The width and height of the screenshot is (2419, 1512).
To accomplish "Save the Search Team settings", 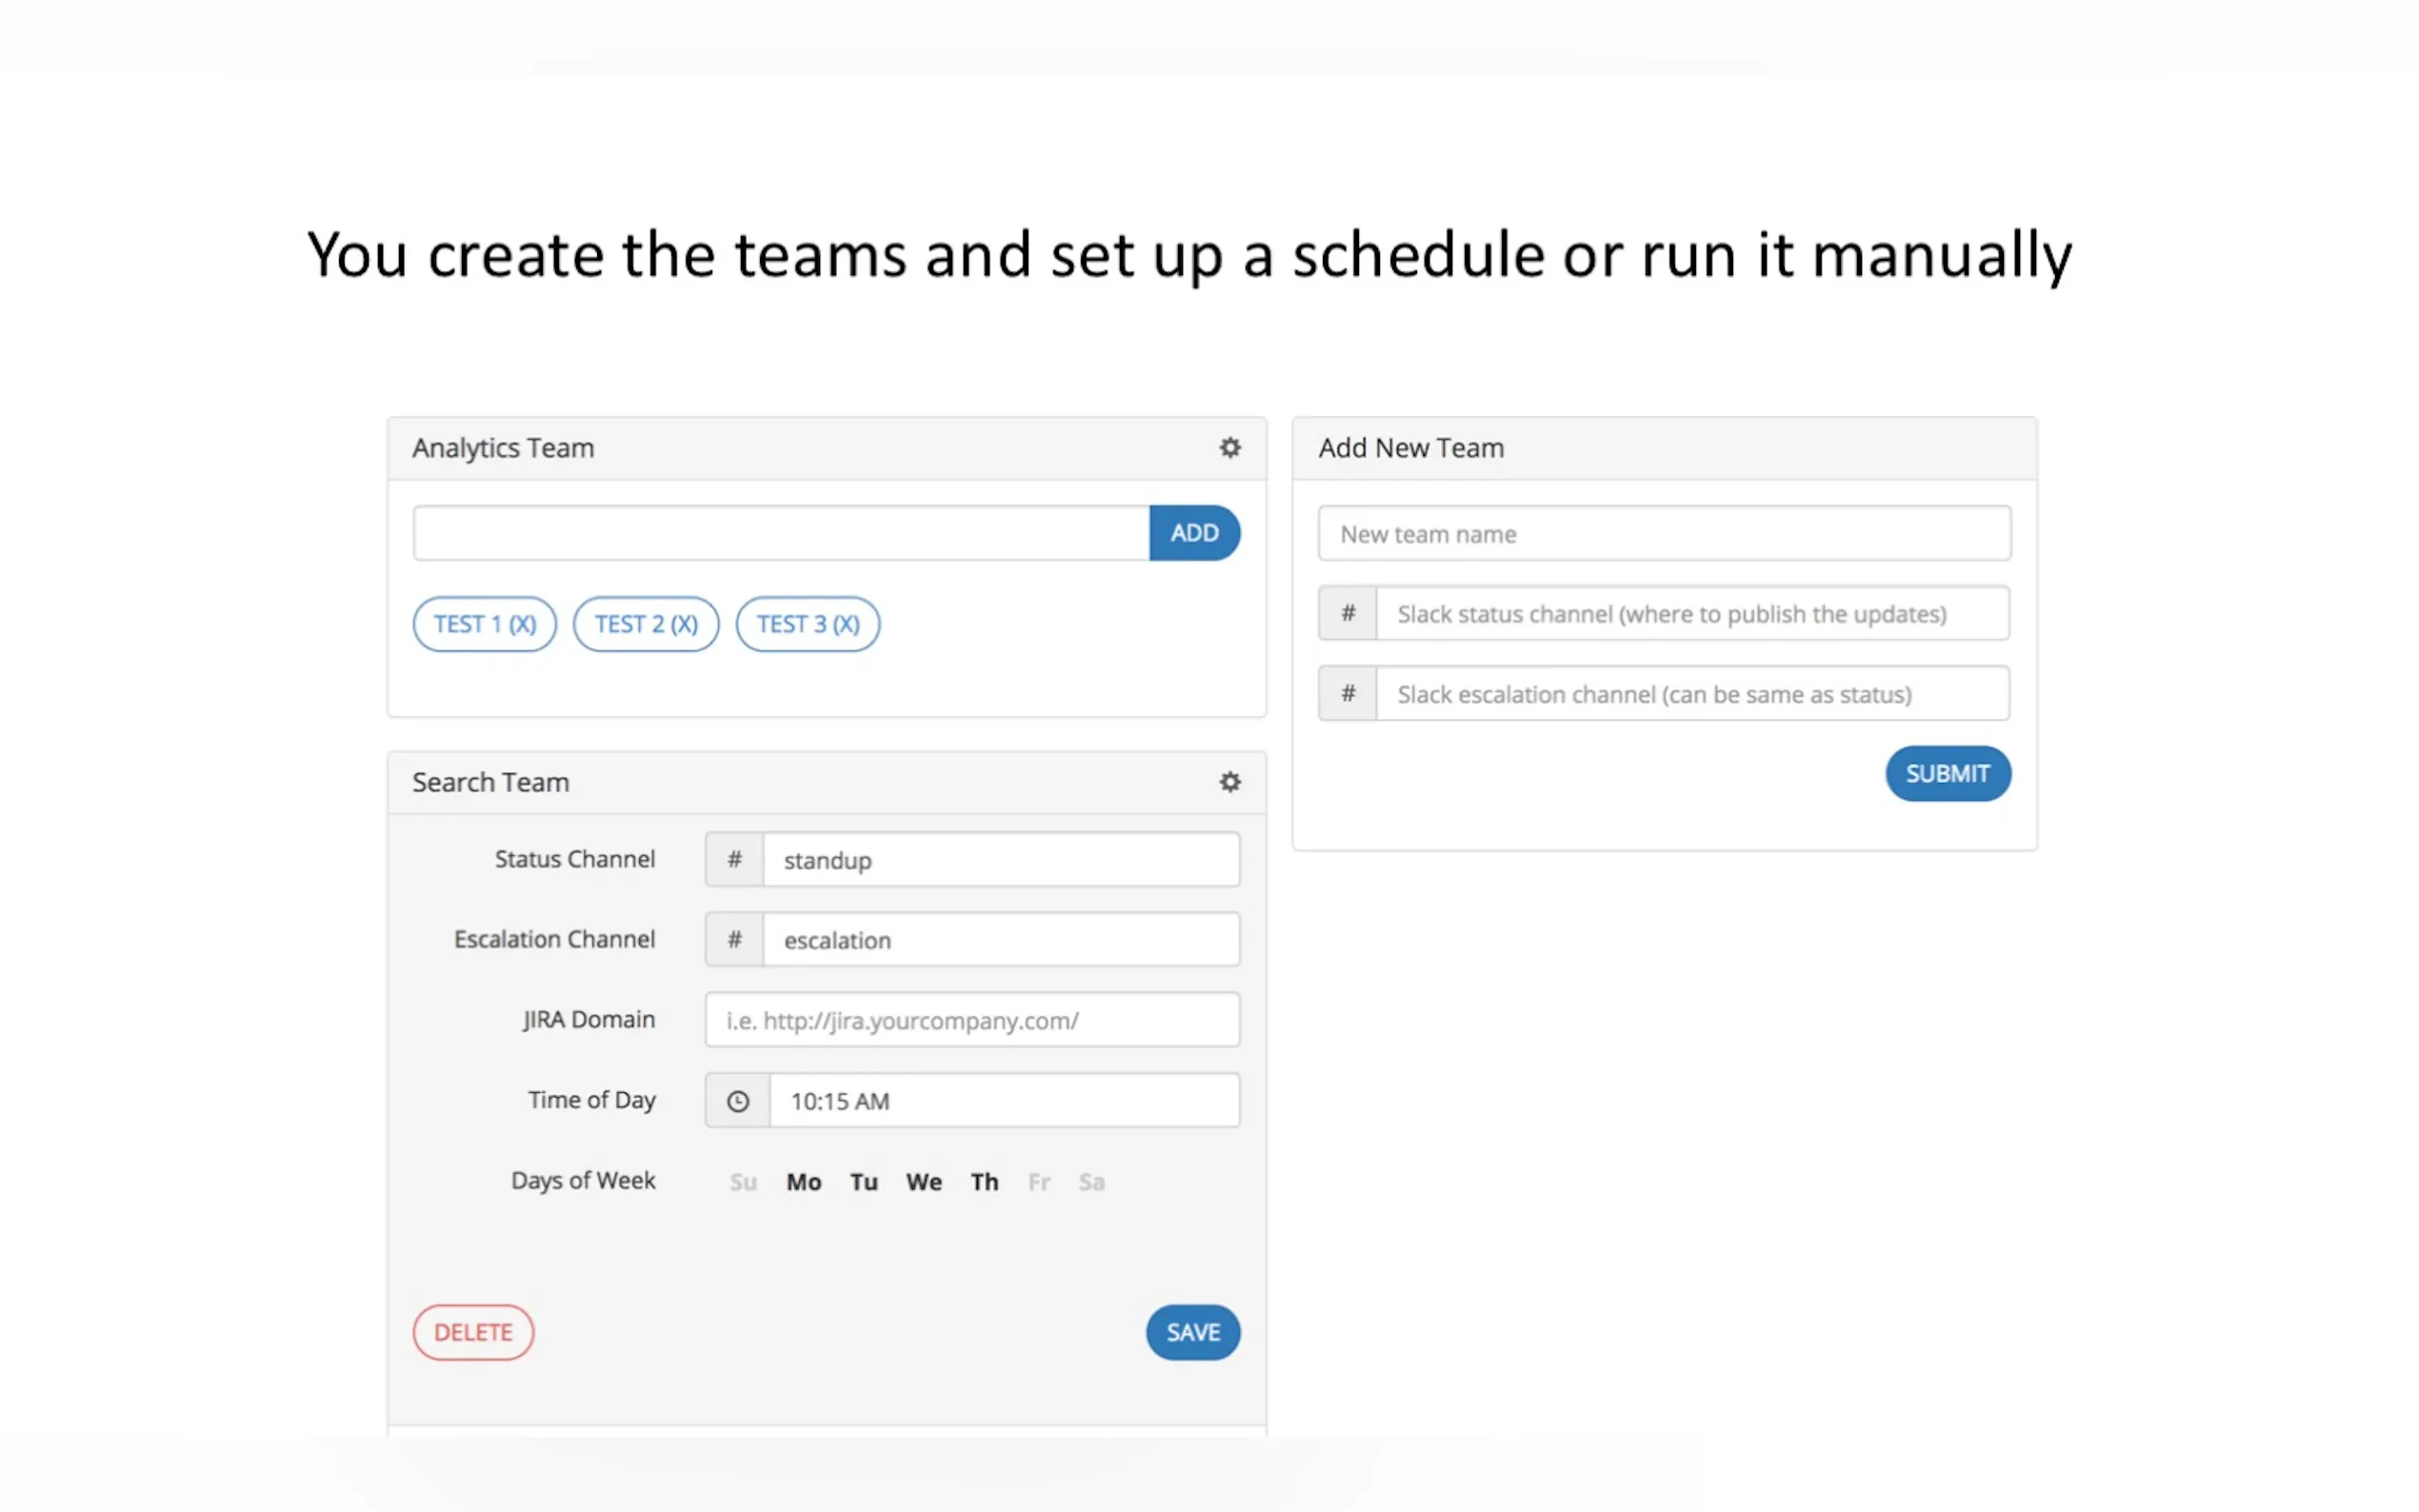I will 1192,1332.
